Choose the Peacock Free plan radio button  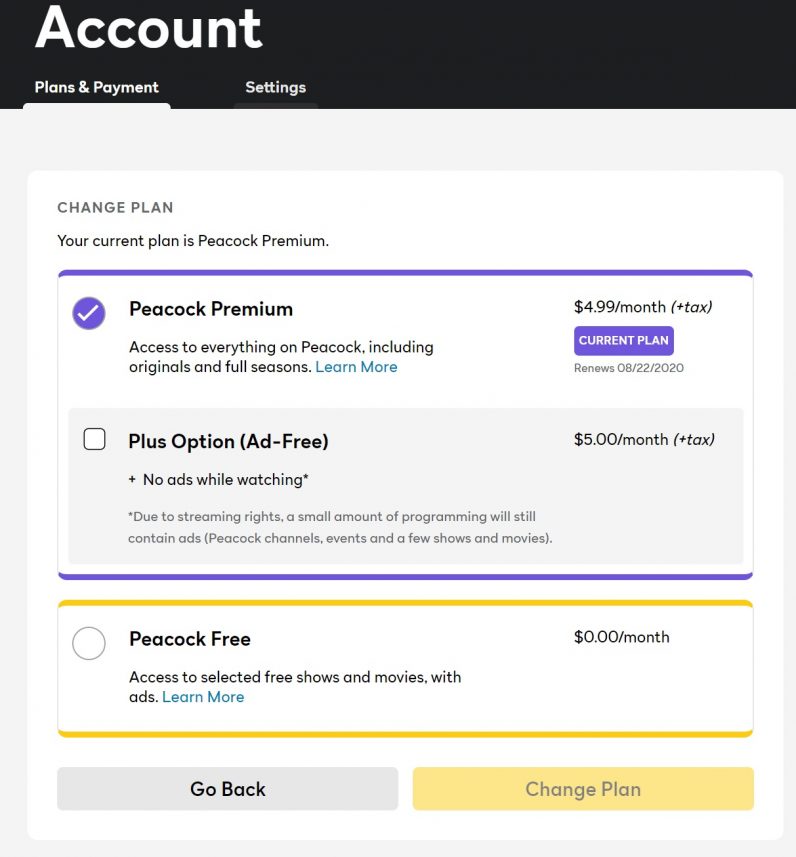[x=89, y=643]
